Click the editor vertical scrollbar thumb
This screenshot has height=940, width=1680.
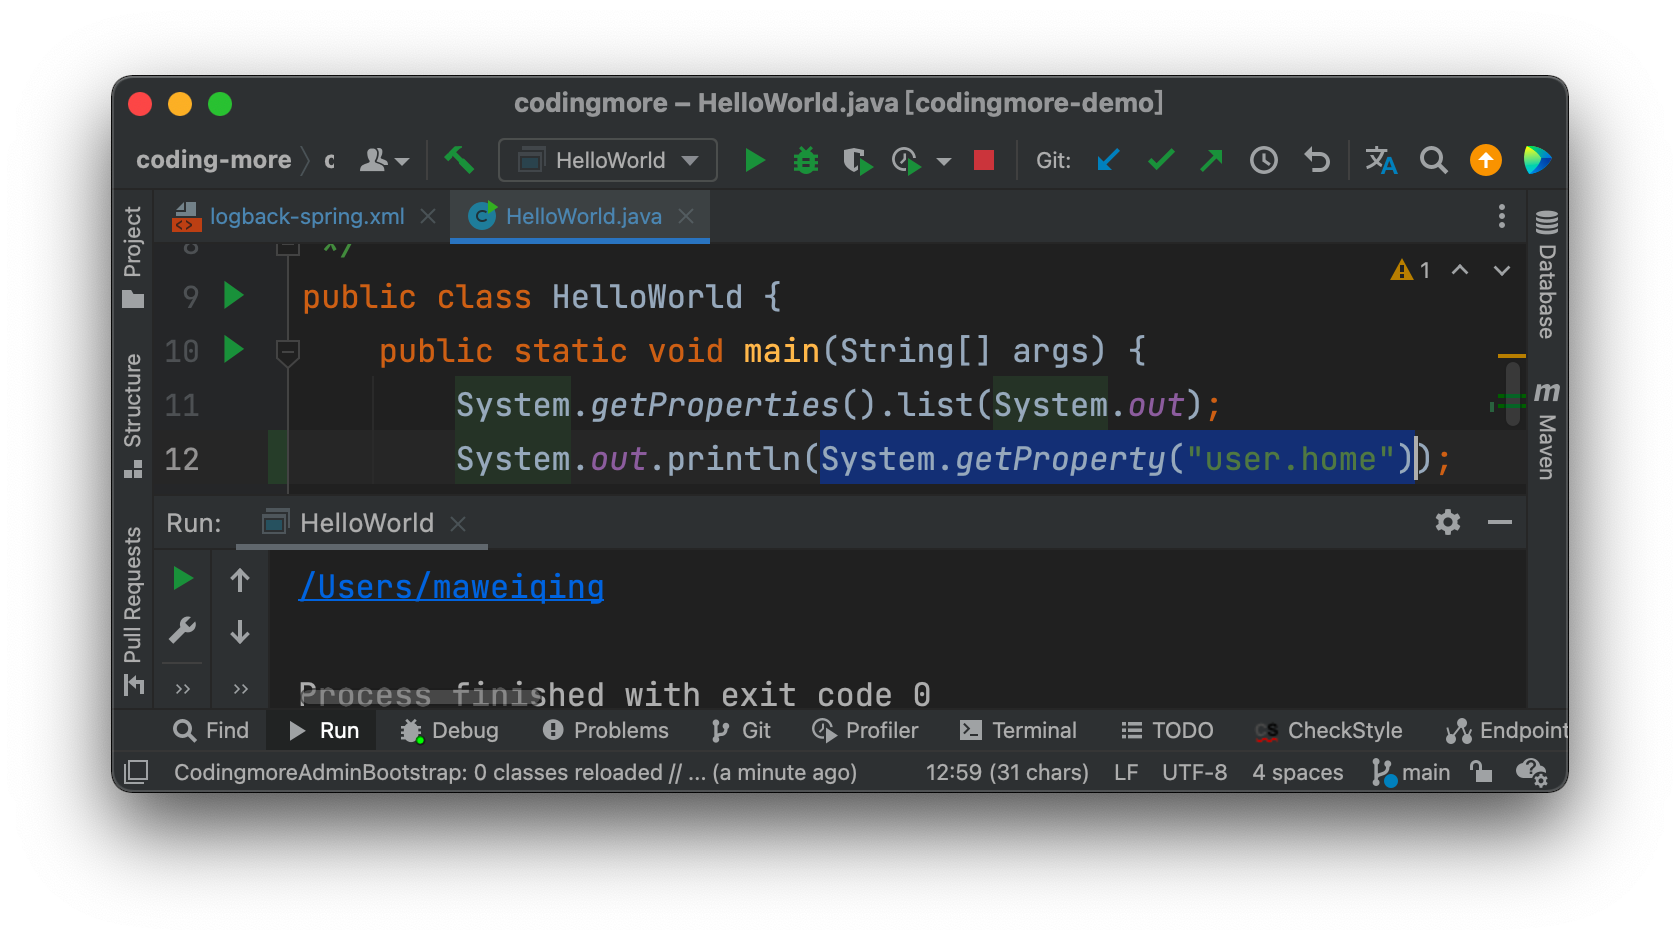click(x=1513, y=393)
